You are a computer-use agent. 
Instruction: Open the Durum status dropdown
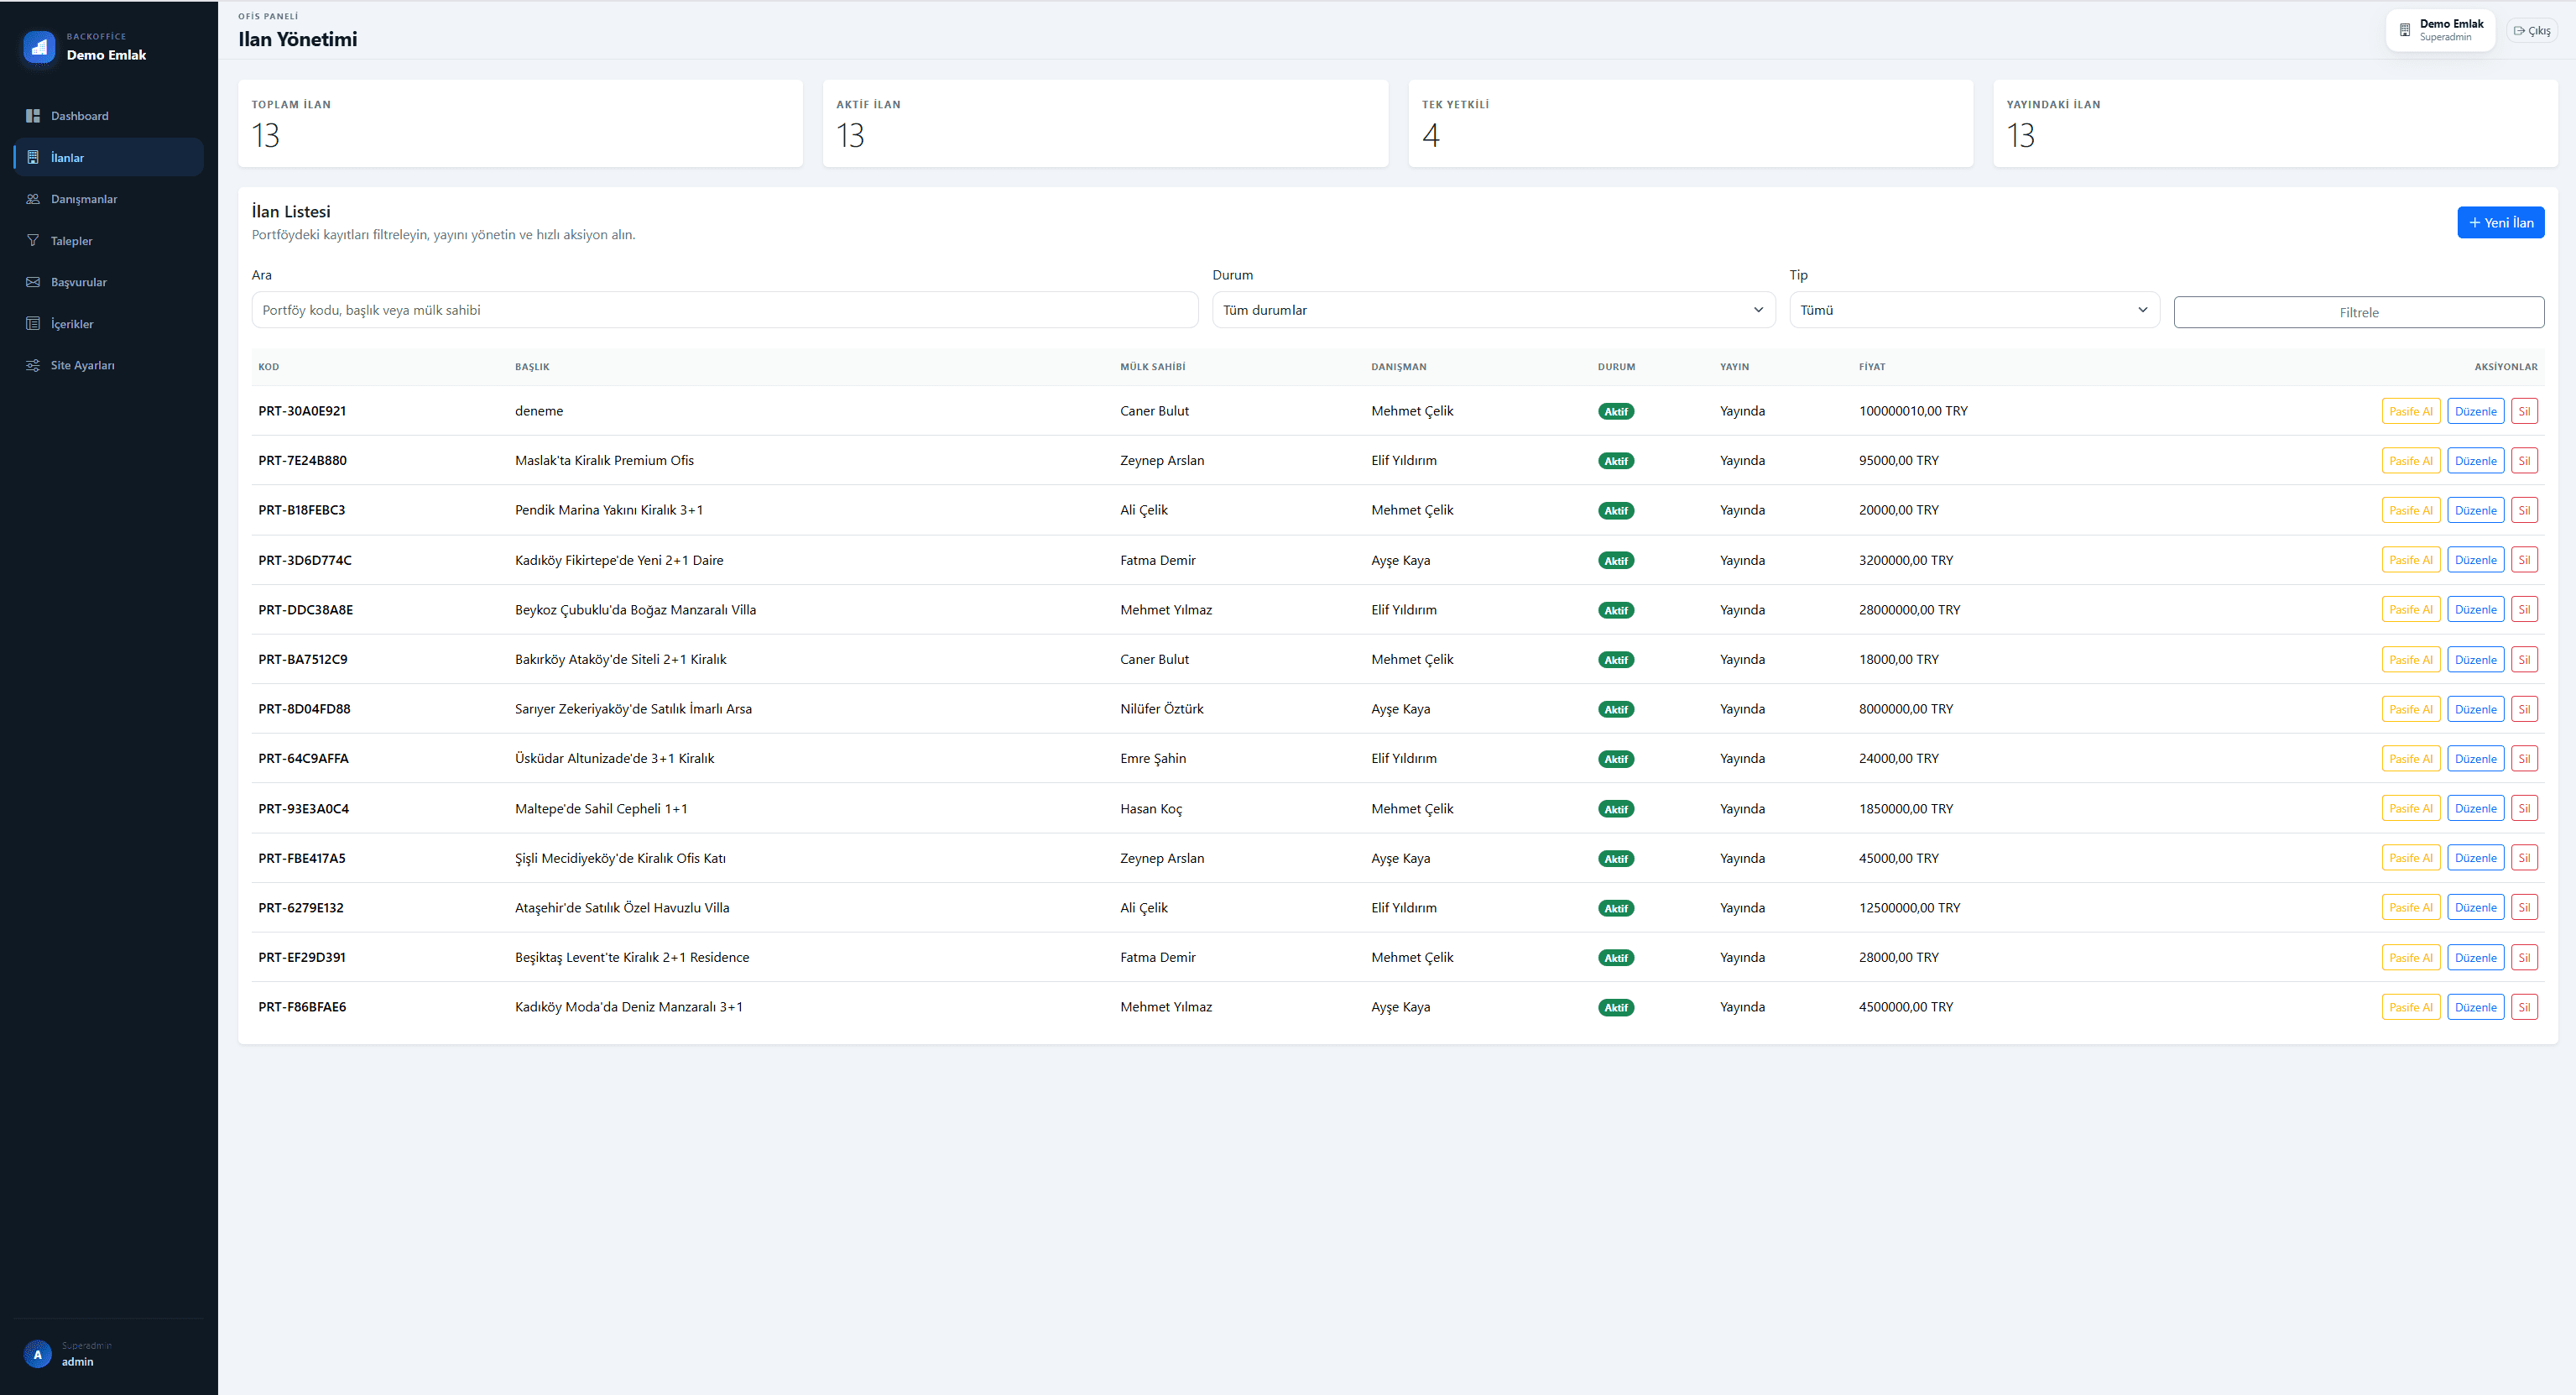pos(1492,310)
